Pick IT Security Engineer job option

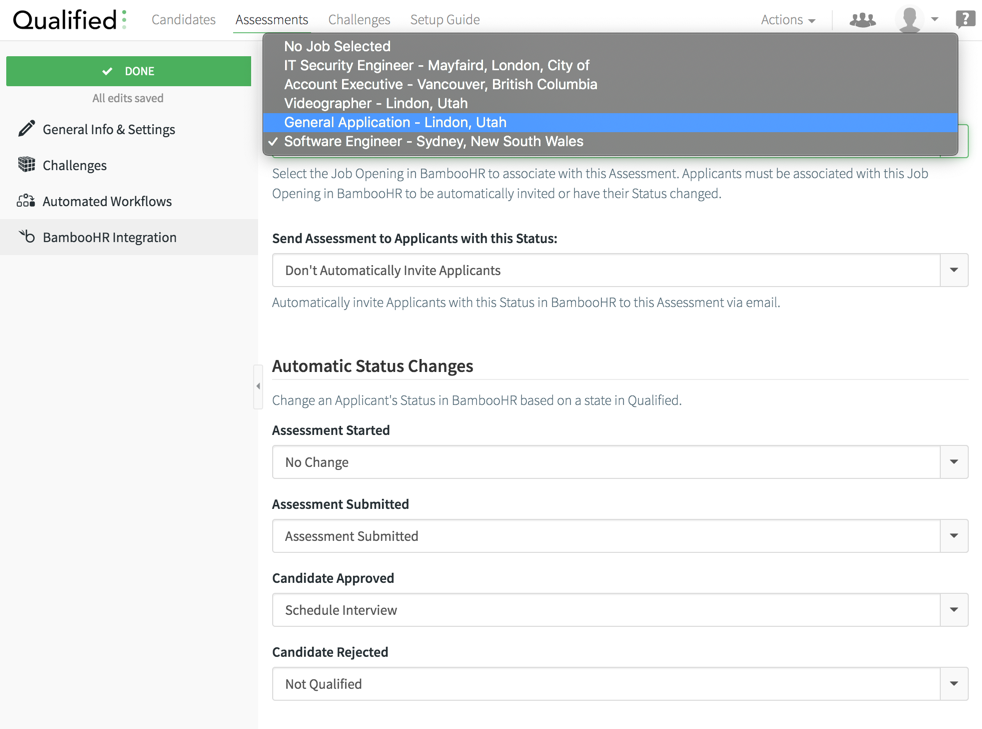click(x=436, y=65)
